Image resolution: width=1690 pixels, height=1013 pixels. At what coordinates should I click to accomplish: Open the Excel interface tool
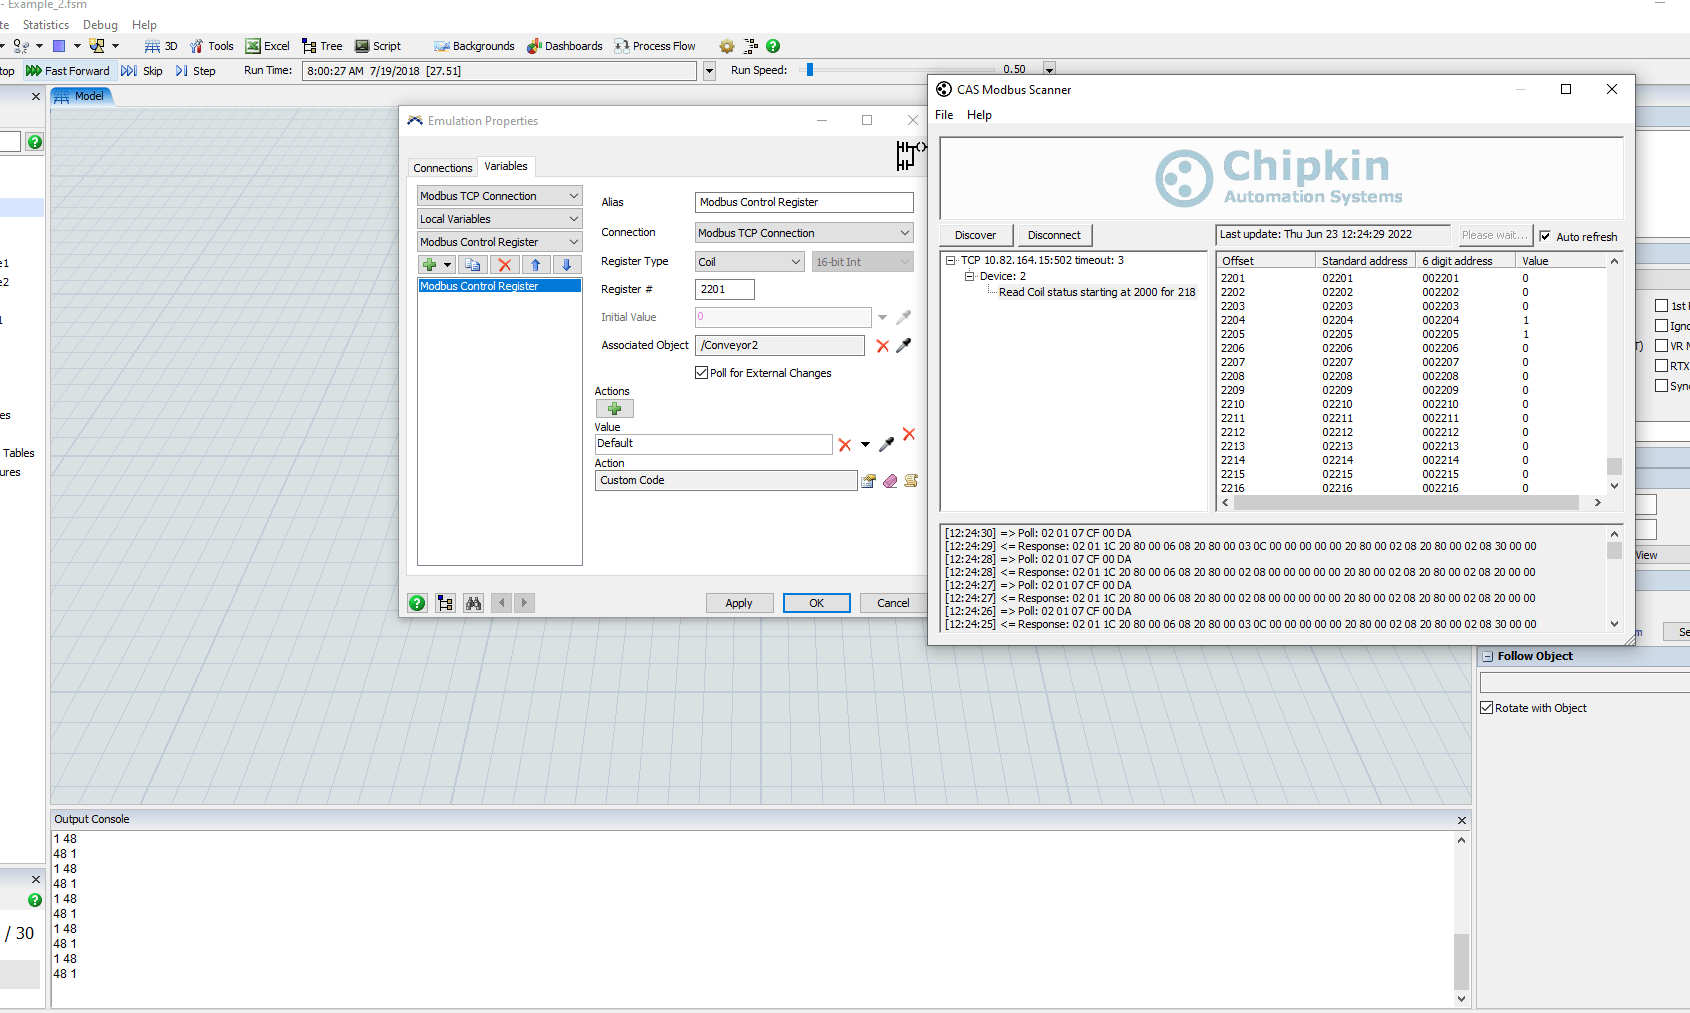coord(267,46)
